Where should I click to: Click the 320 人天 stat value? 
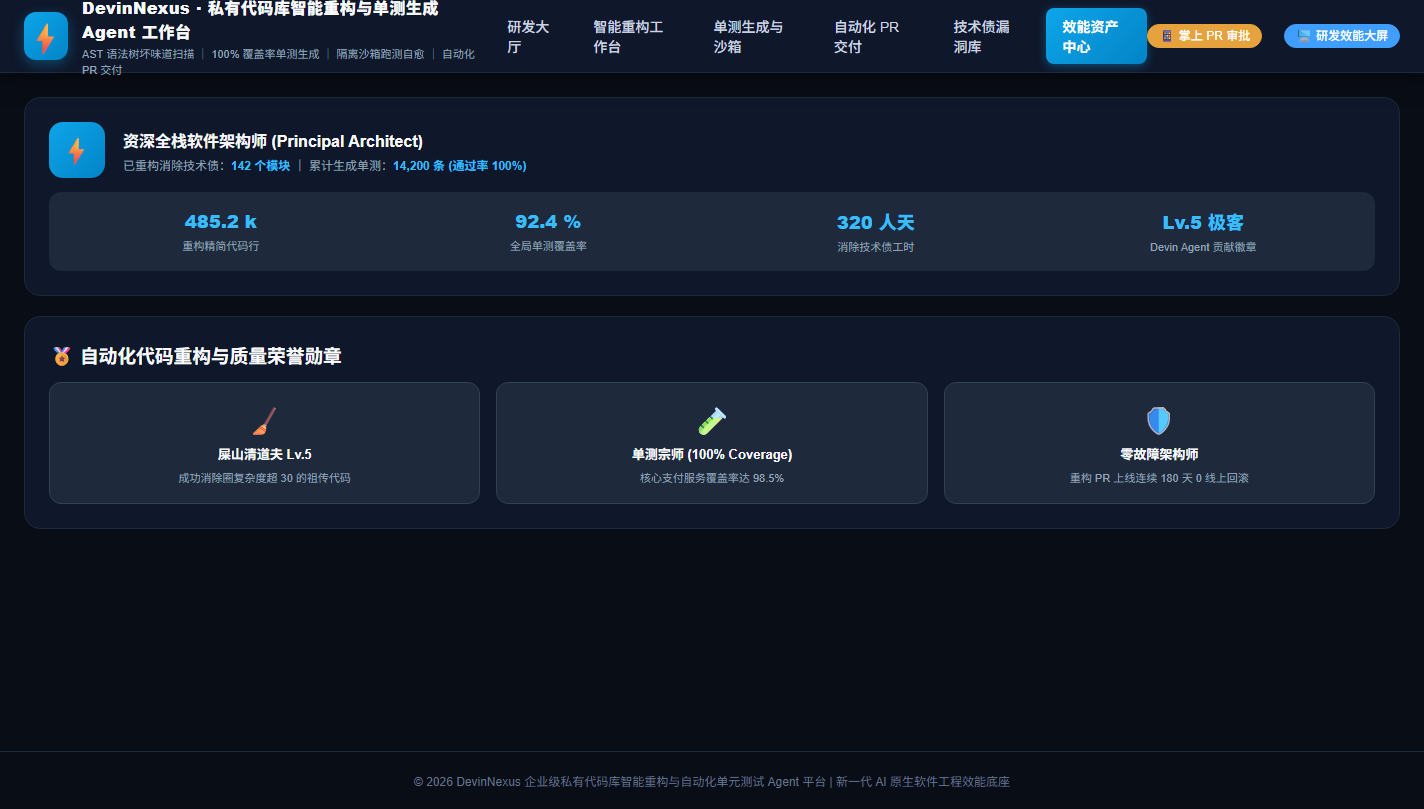click(x=875, y=222)
